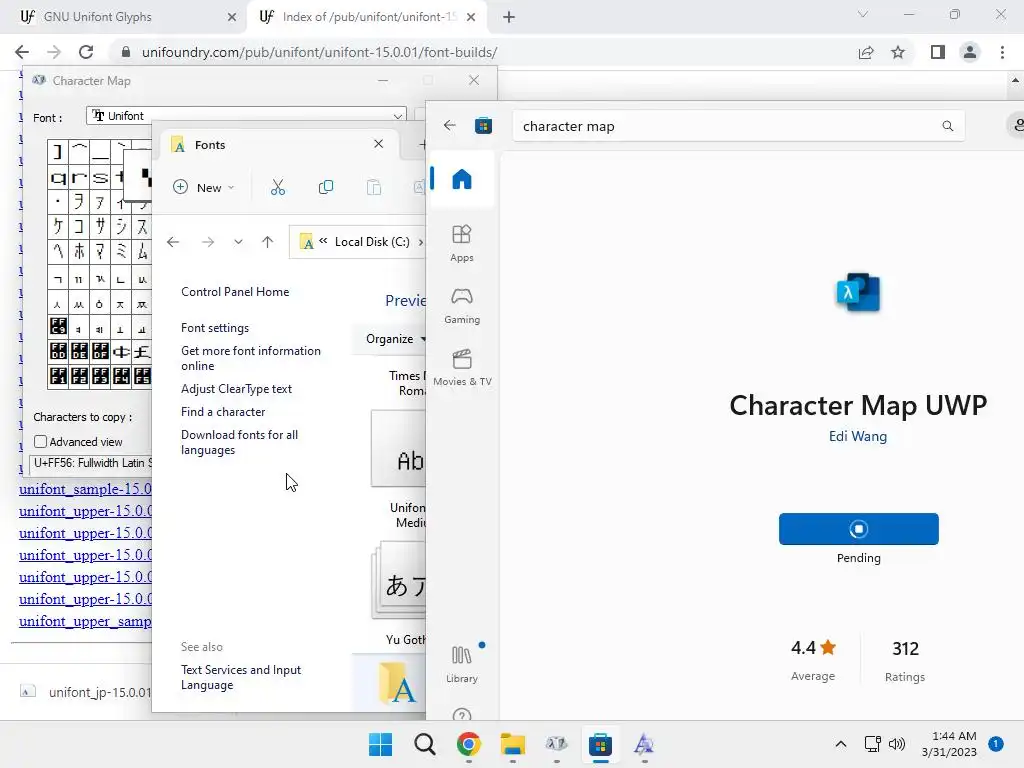Open Chrome tab search chevron
Viewport: 1024px width, 768px height.
[x=863, y=15]
